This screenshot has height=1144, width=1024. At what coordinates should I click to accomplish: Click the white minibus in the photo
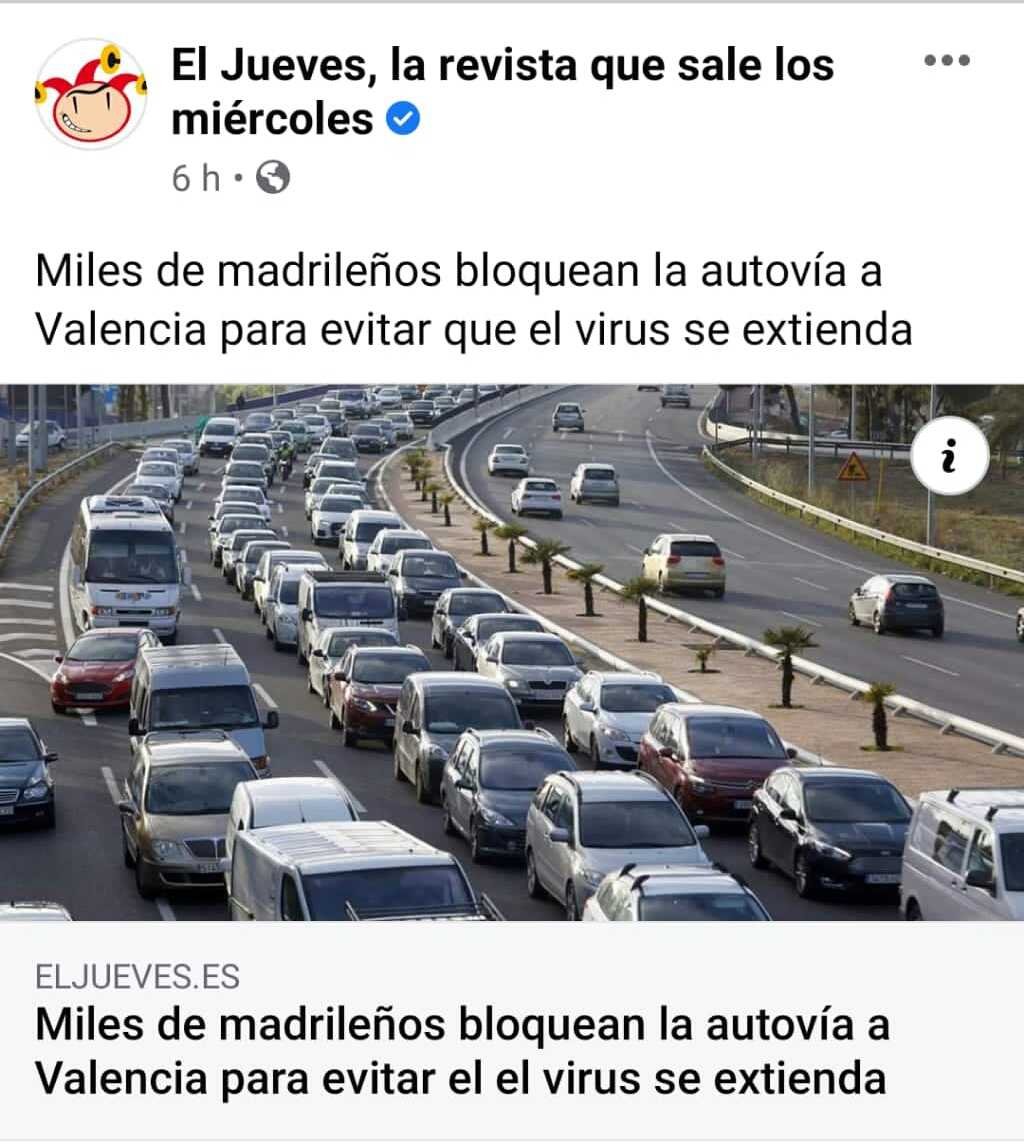[x=125, y=564]
